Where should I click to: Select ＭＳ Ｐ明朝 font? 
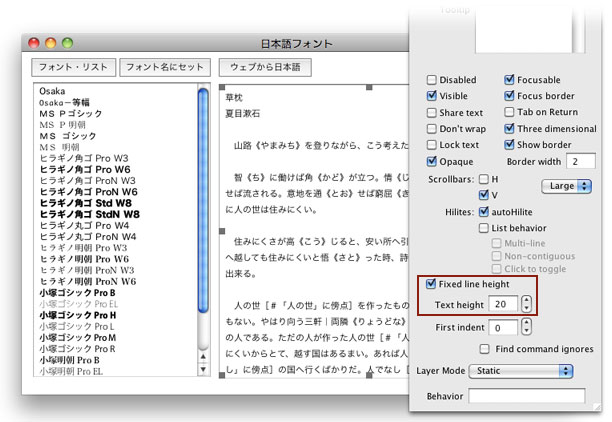click(62, 125)
